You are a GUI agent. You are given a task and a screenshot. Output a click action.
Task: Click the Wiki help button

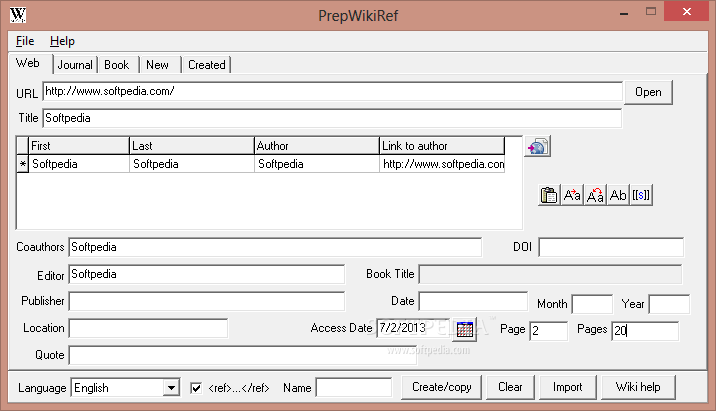[638, 387]
